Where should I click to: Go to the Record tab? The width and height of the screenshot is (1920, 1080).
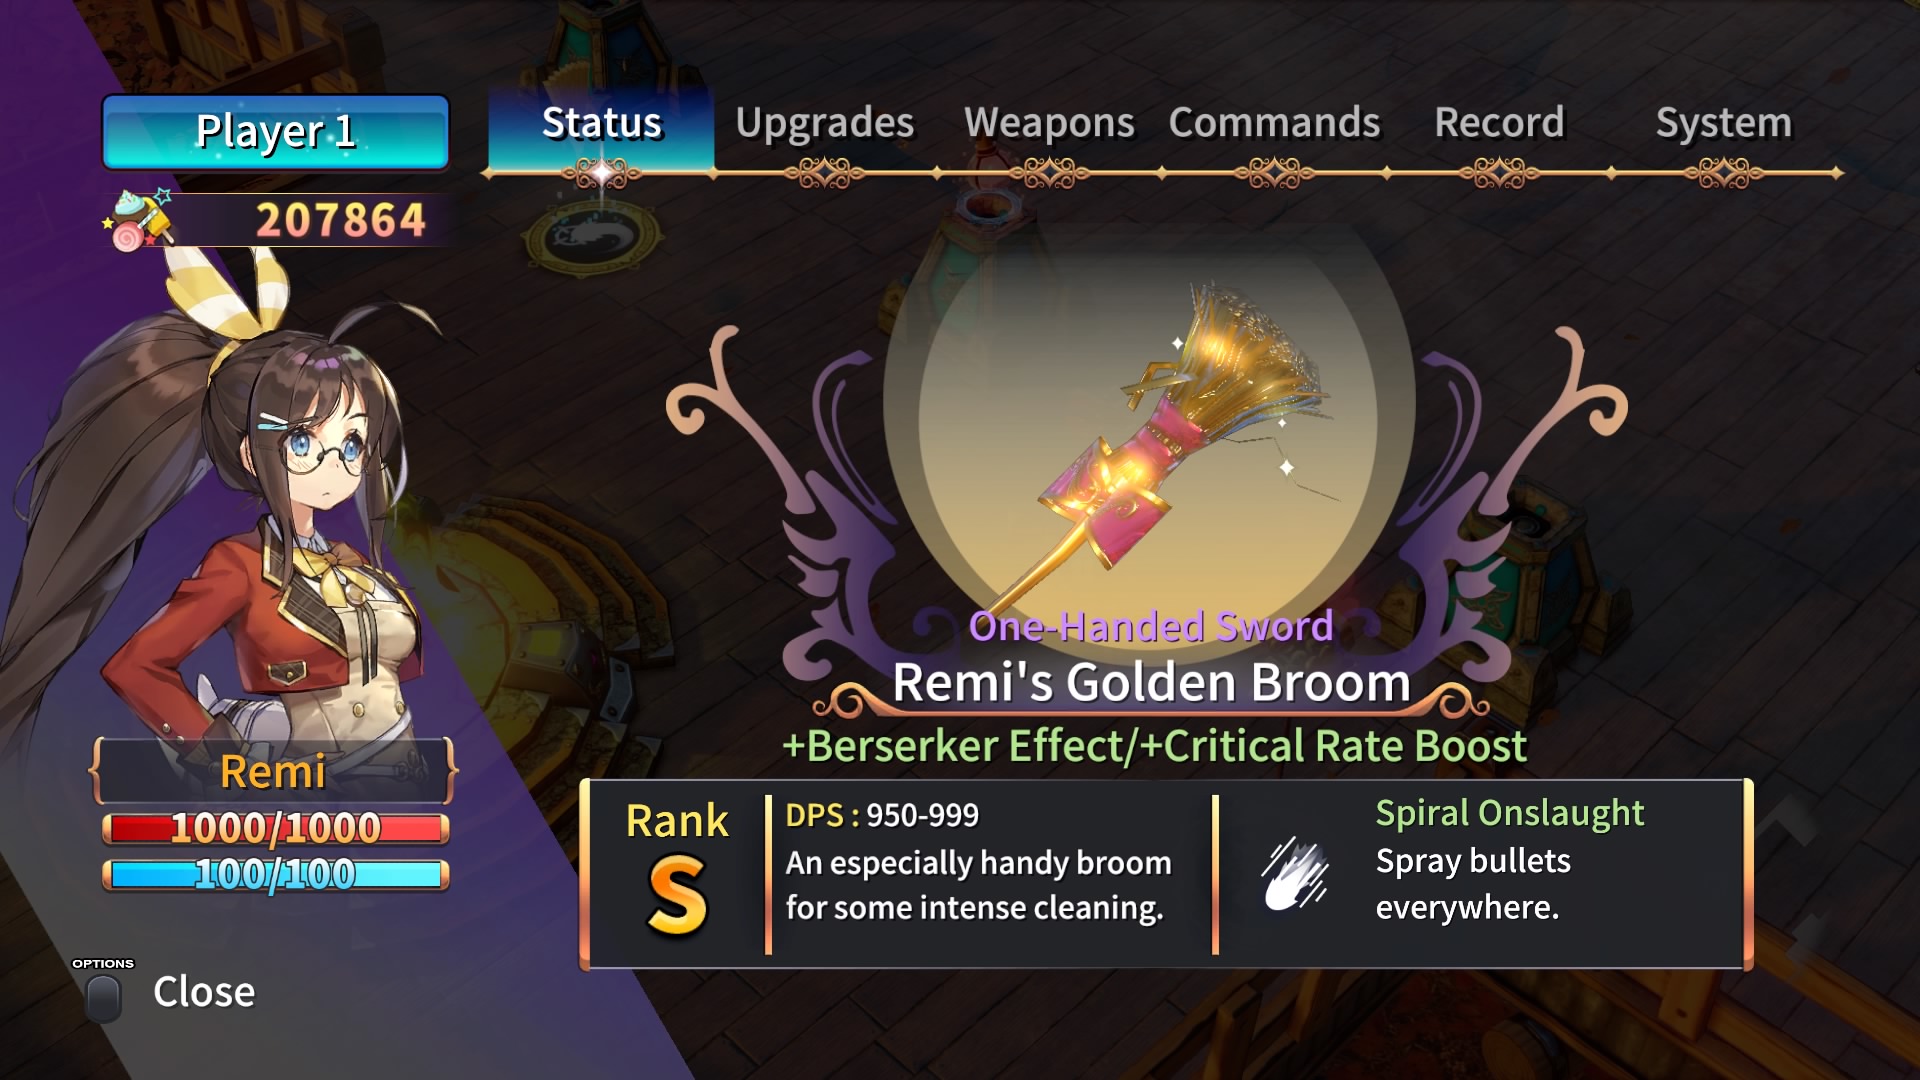[1499, 123]
